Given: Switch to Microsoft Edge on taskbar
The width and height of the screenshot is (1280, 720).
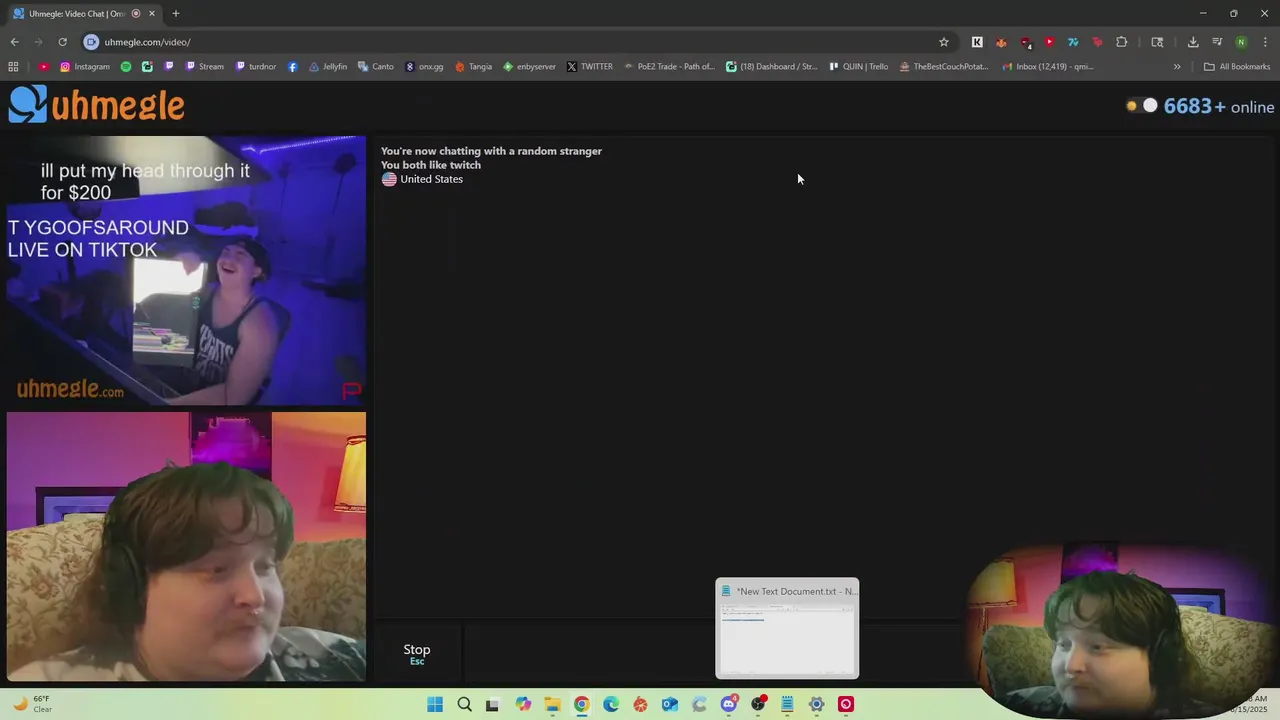Looking at the screenshot, I should [x=611, y=705].
